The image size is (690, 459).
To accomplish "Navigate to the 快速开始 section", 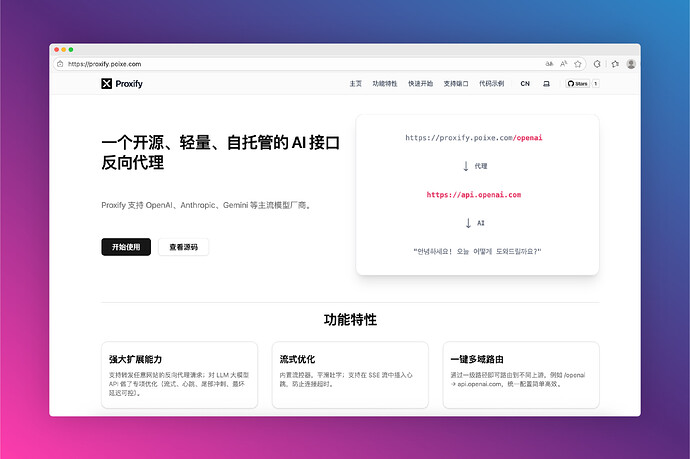I will coord(420,84).
